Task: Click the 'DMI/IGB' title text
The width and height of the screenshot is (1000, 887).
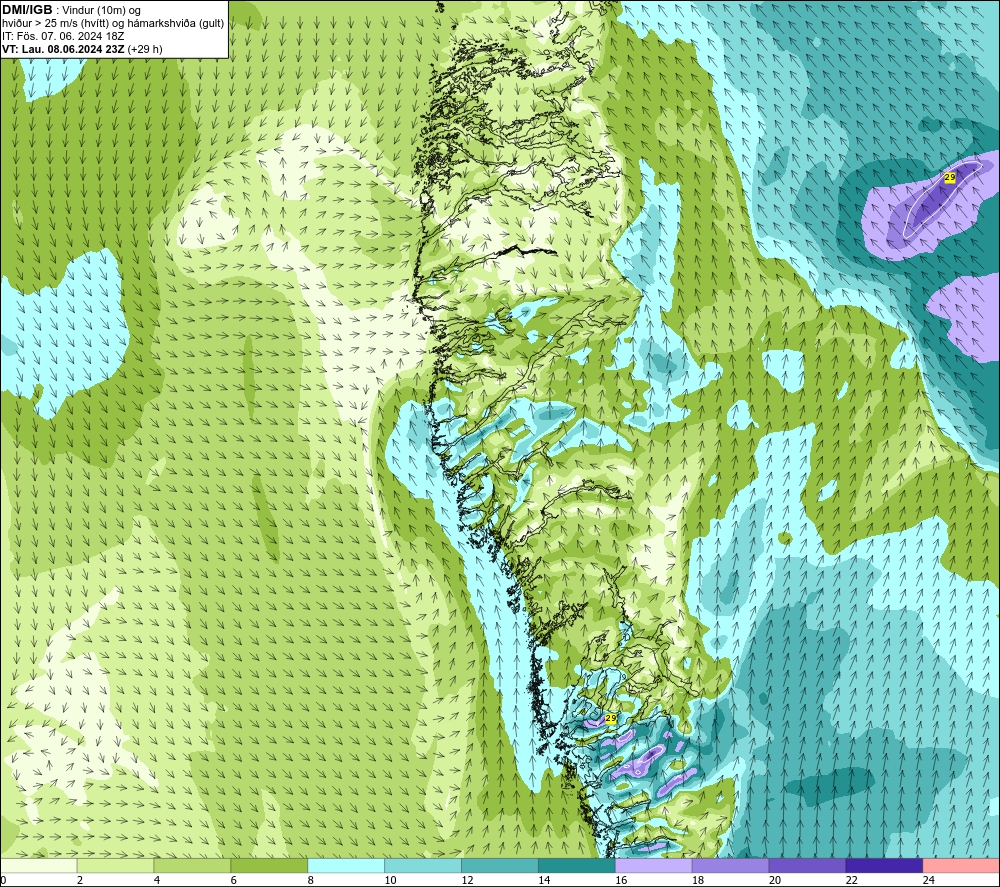Action: [x=27, y=10]
